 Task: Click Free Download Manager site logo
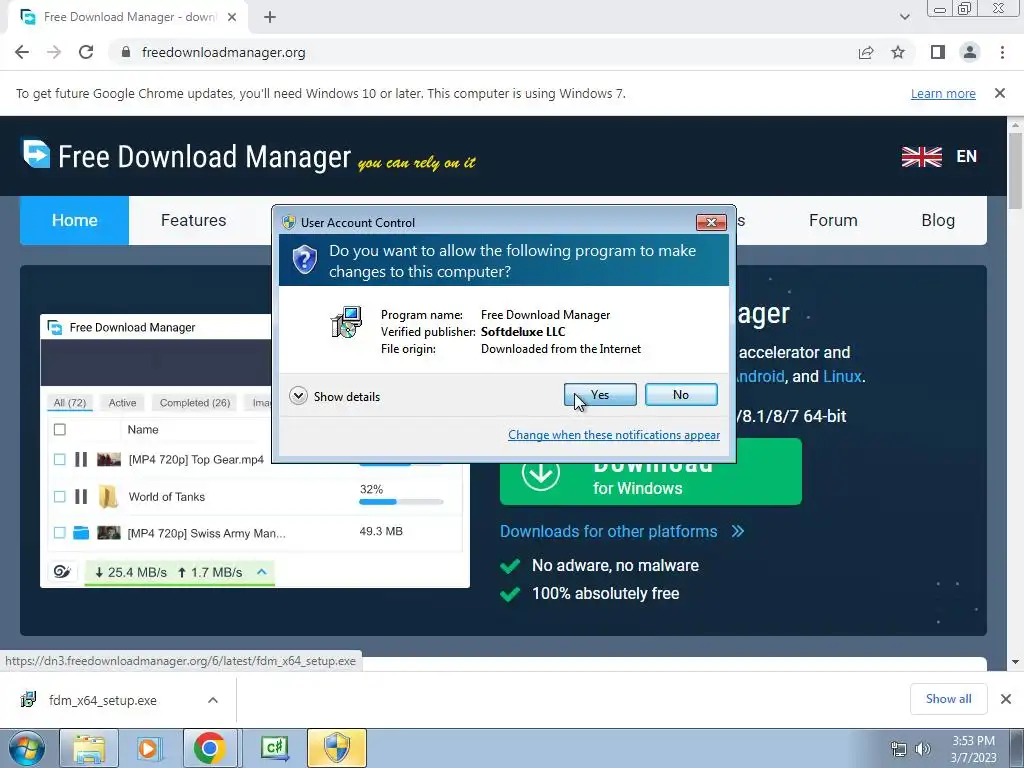point(187,156)
